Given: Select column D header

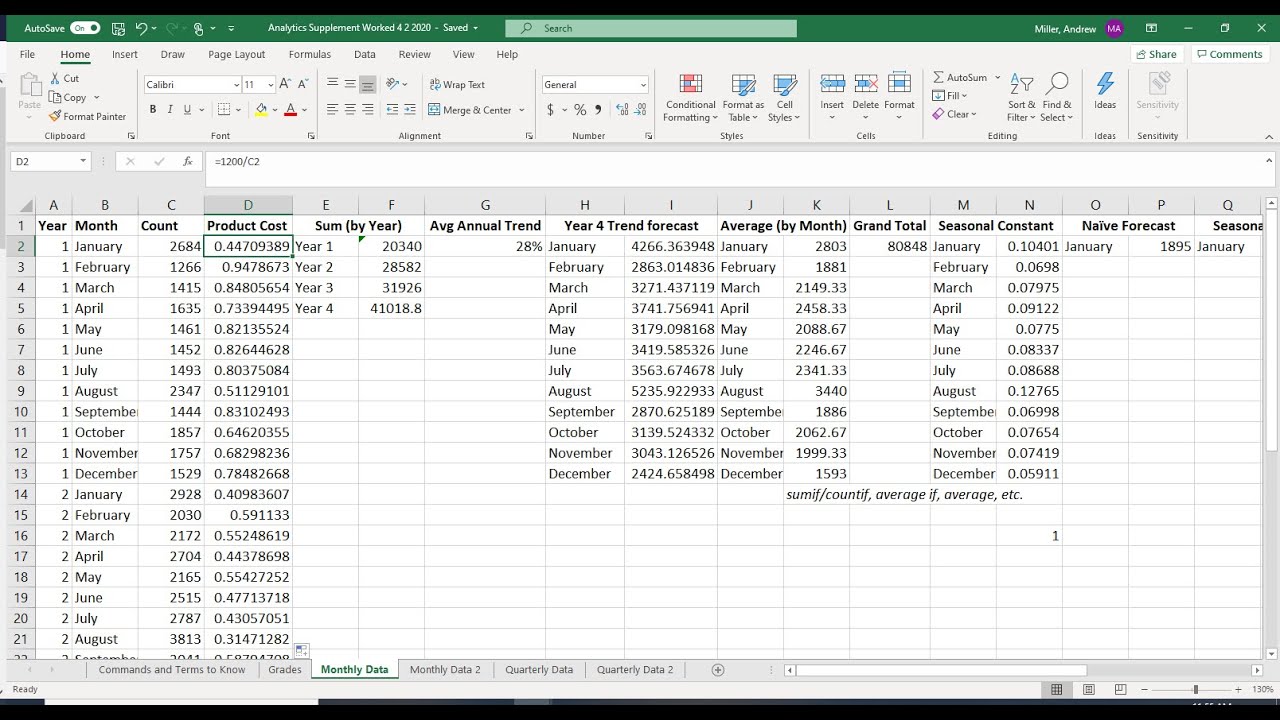Looking at the screenshot, I should click(x=248, y=205).
